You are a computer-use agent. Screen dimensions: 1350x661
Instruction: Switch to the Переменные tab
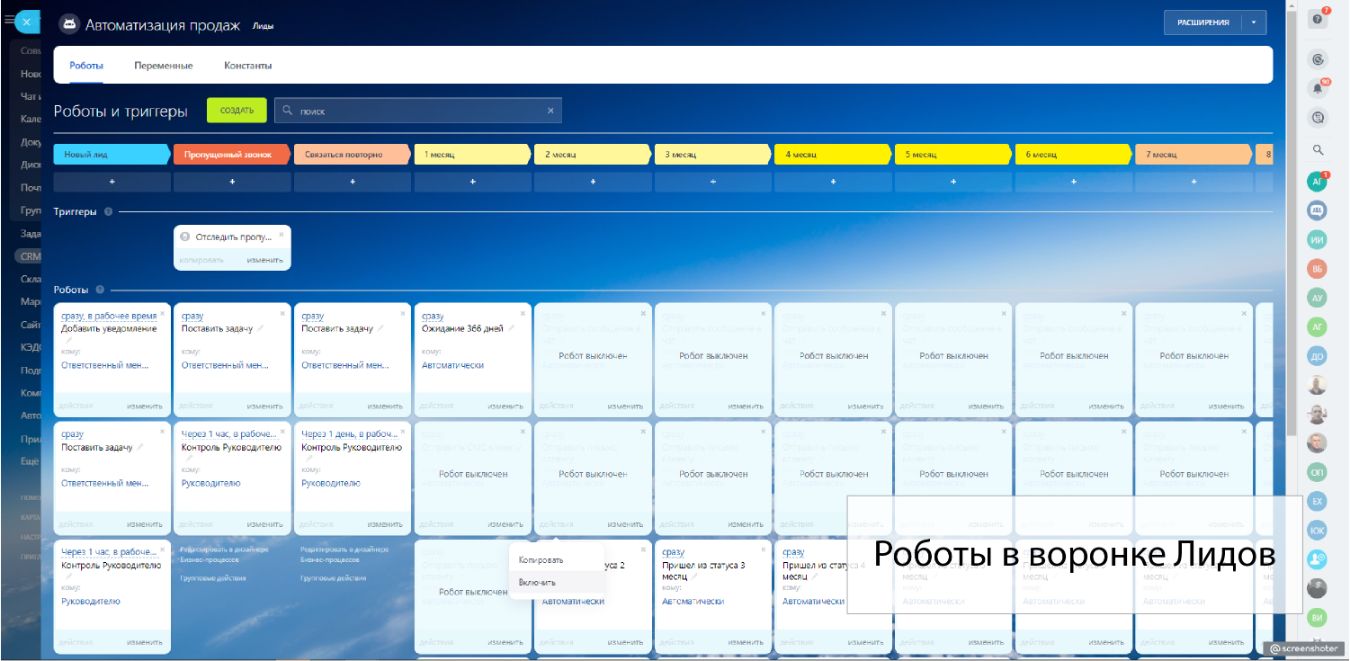[164, 65]
